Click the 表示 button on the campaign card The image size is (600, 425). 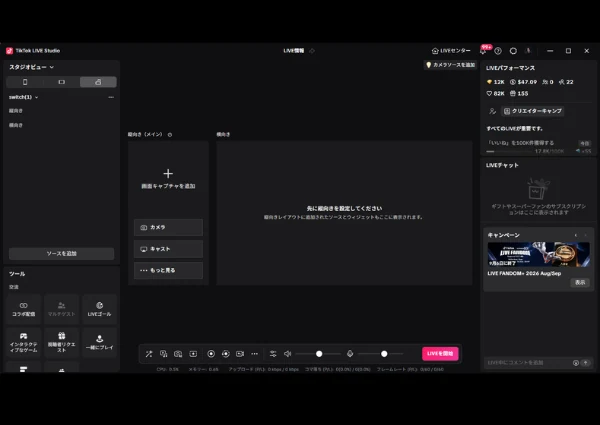[580, 282]
